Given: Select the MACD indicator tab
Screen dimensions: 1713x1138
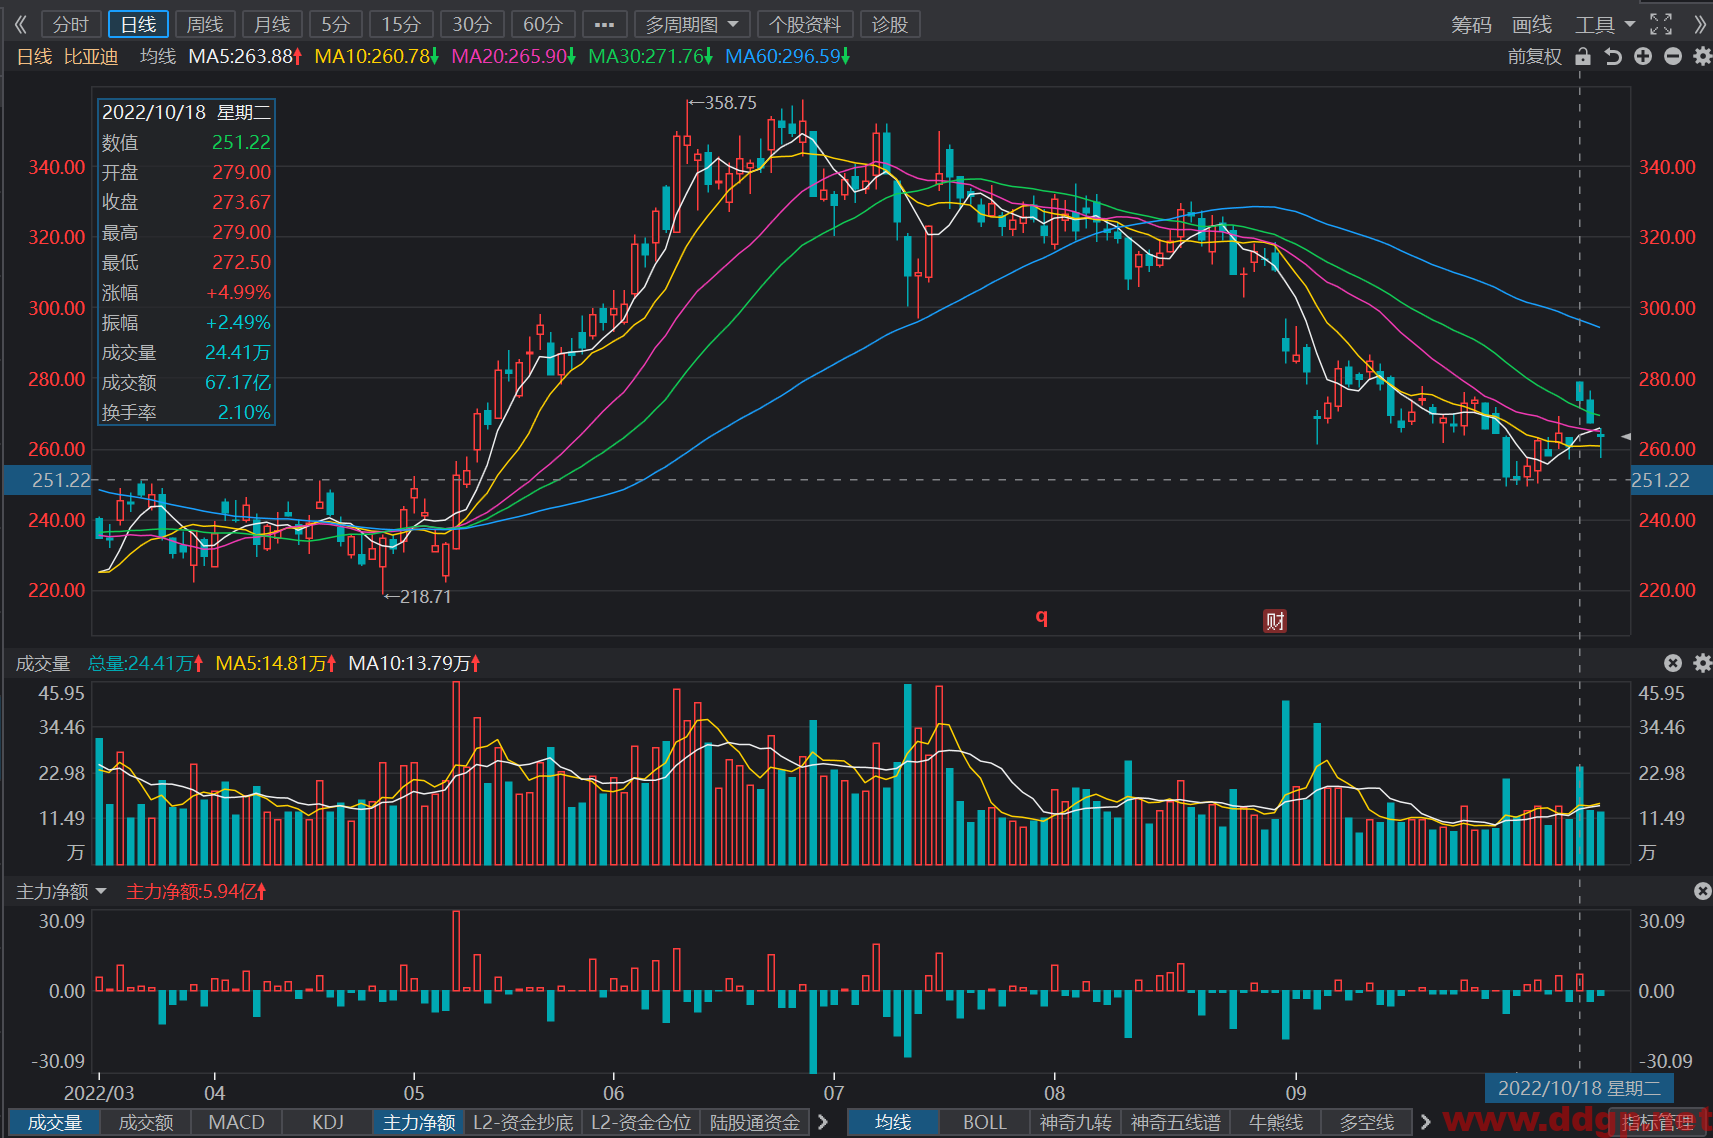Looking at the screenshot, I should [x=237, y=1122].
